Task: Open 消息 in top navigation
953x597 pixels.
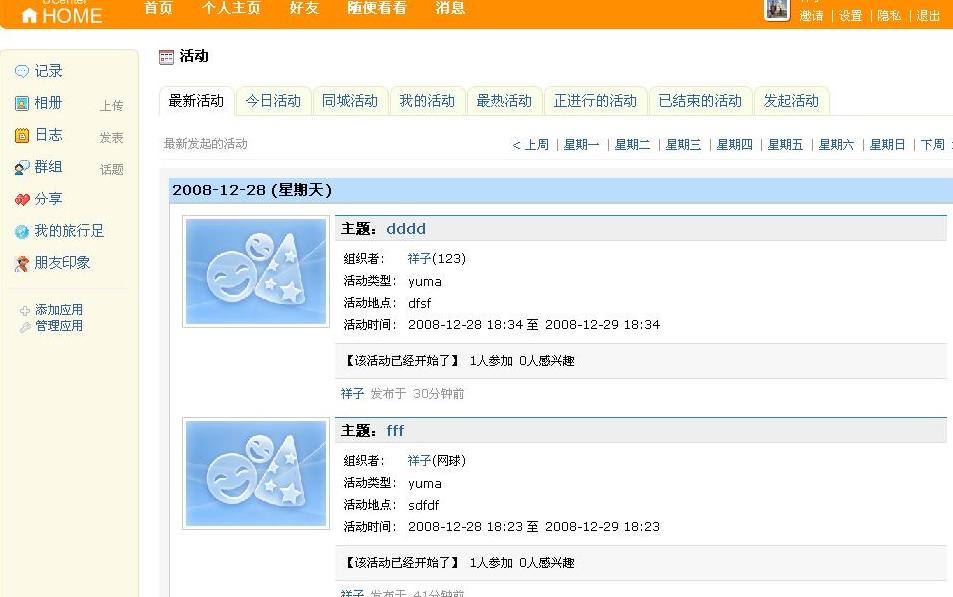Action: coord(450,8)
